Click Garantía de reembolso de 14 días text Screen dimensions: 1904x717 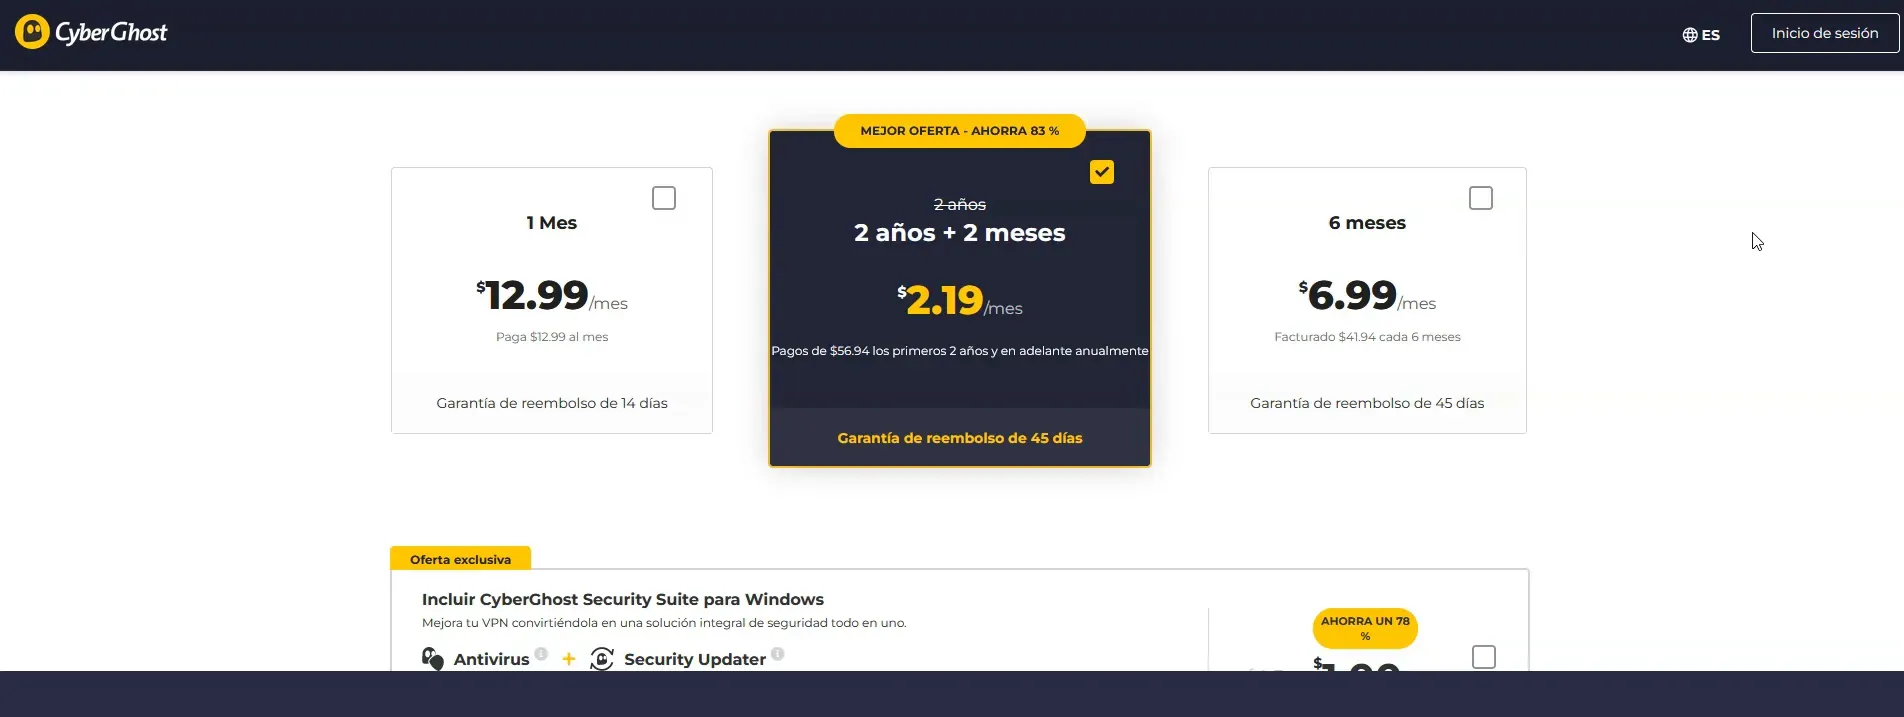tap(552, 403)
